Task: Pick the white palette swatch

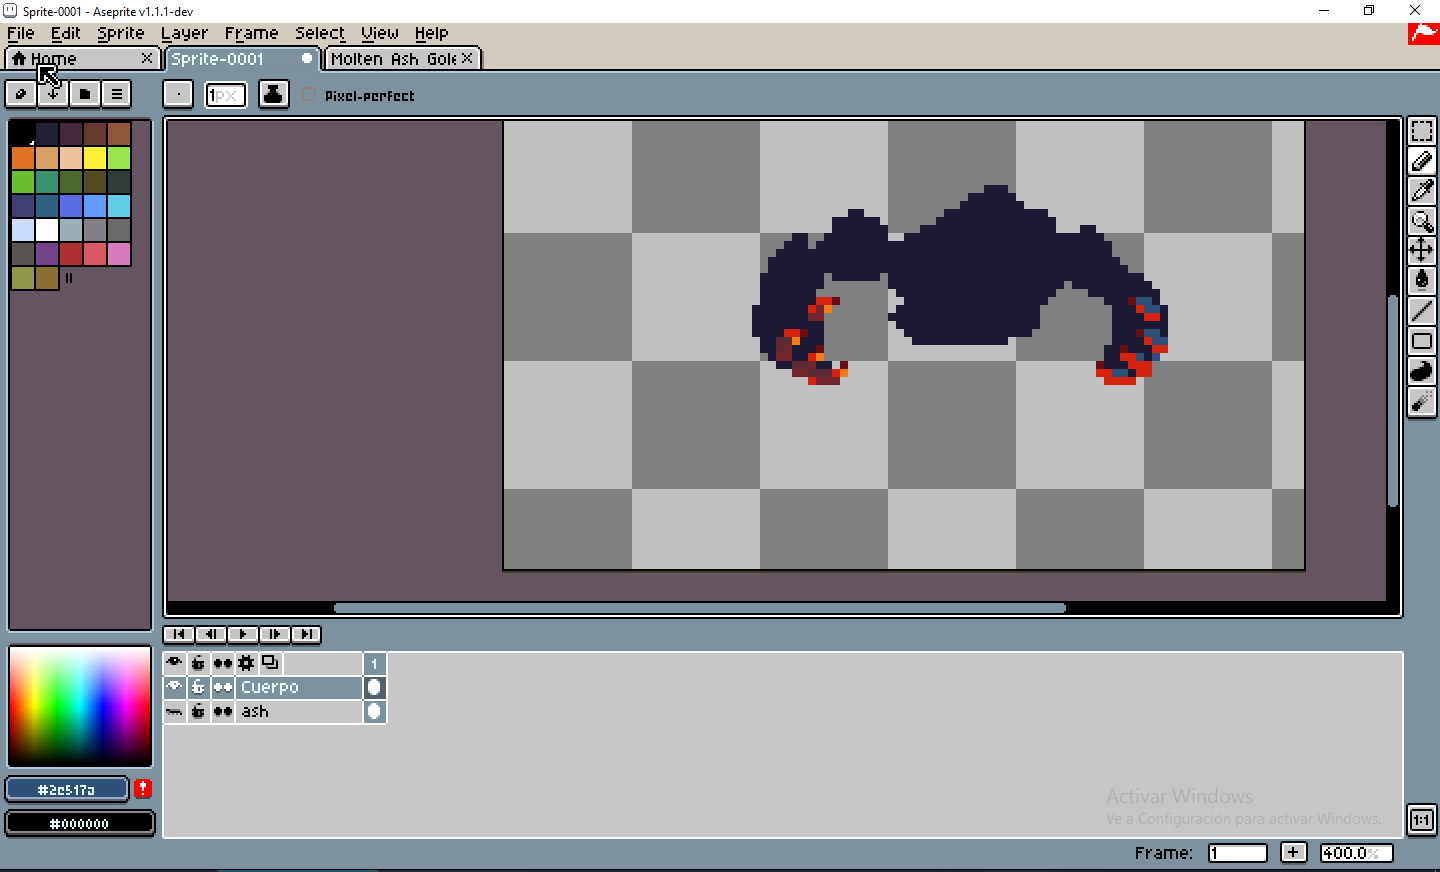Action: tap(47, 230)
